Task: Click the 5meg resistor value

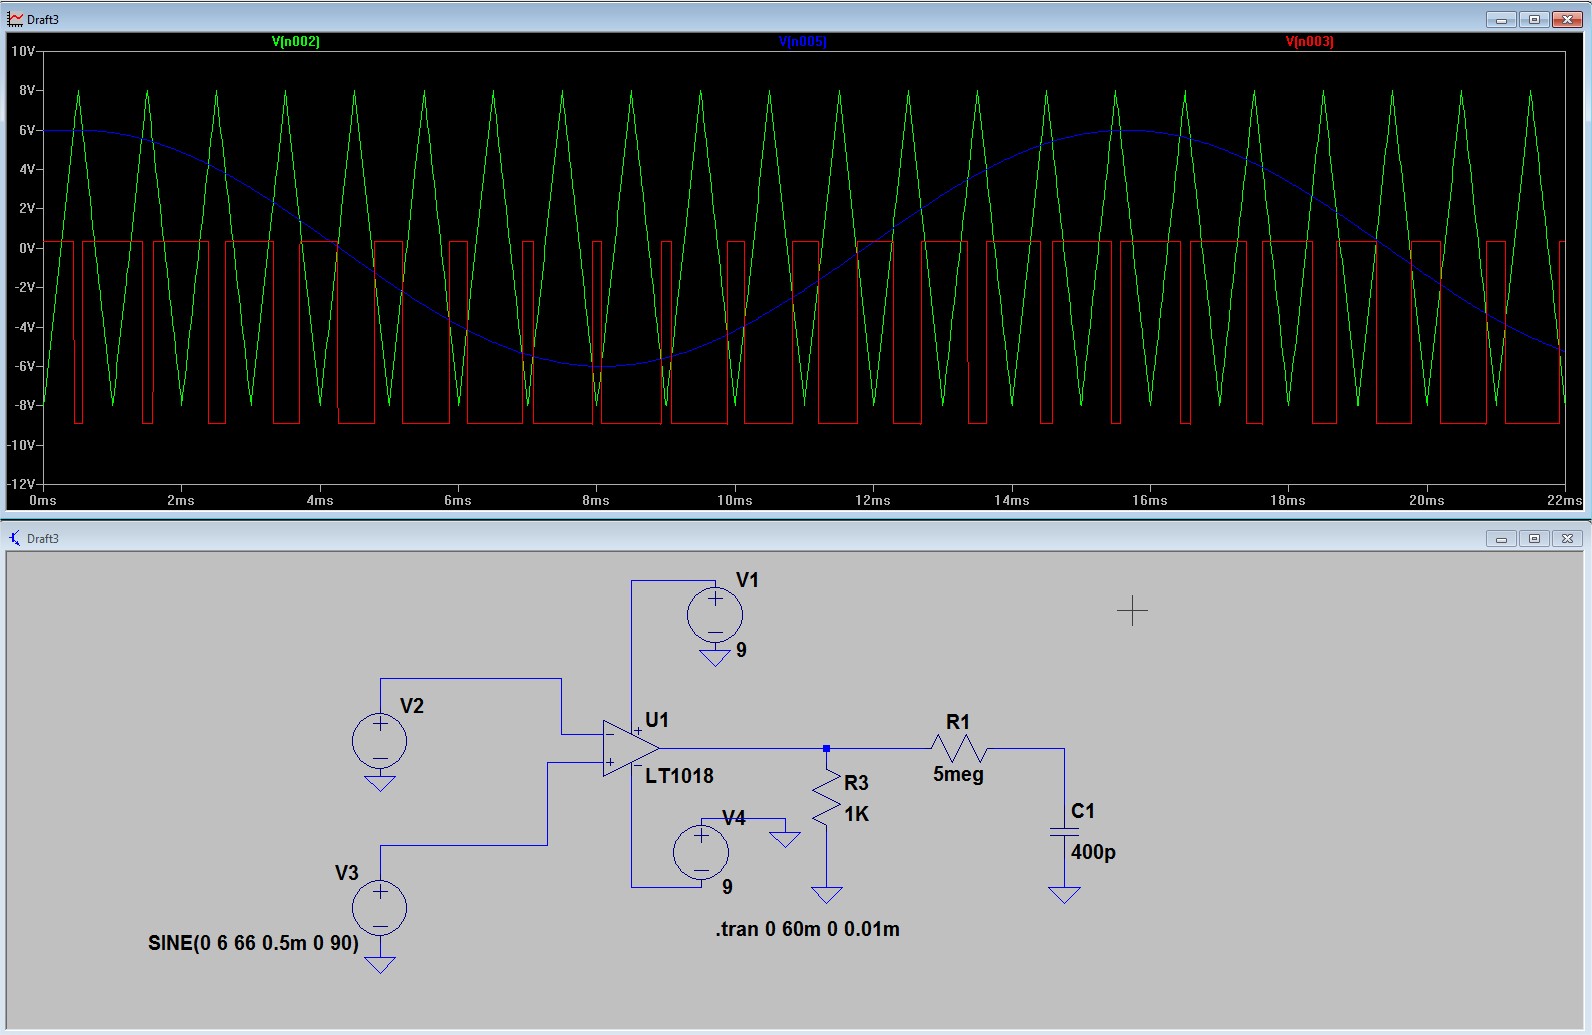Action: (958, 774)
